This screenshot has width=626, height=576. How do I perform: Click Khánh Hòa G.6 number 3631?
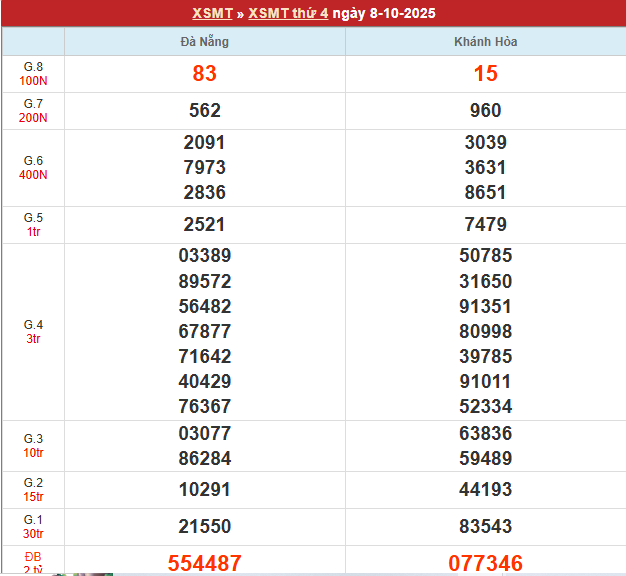click(485, 168)
